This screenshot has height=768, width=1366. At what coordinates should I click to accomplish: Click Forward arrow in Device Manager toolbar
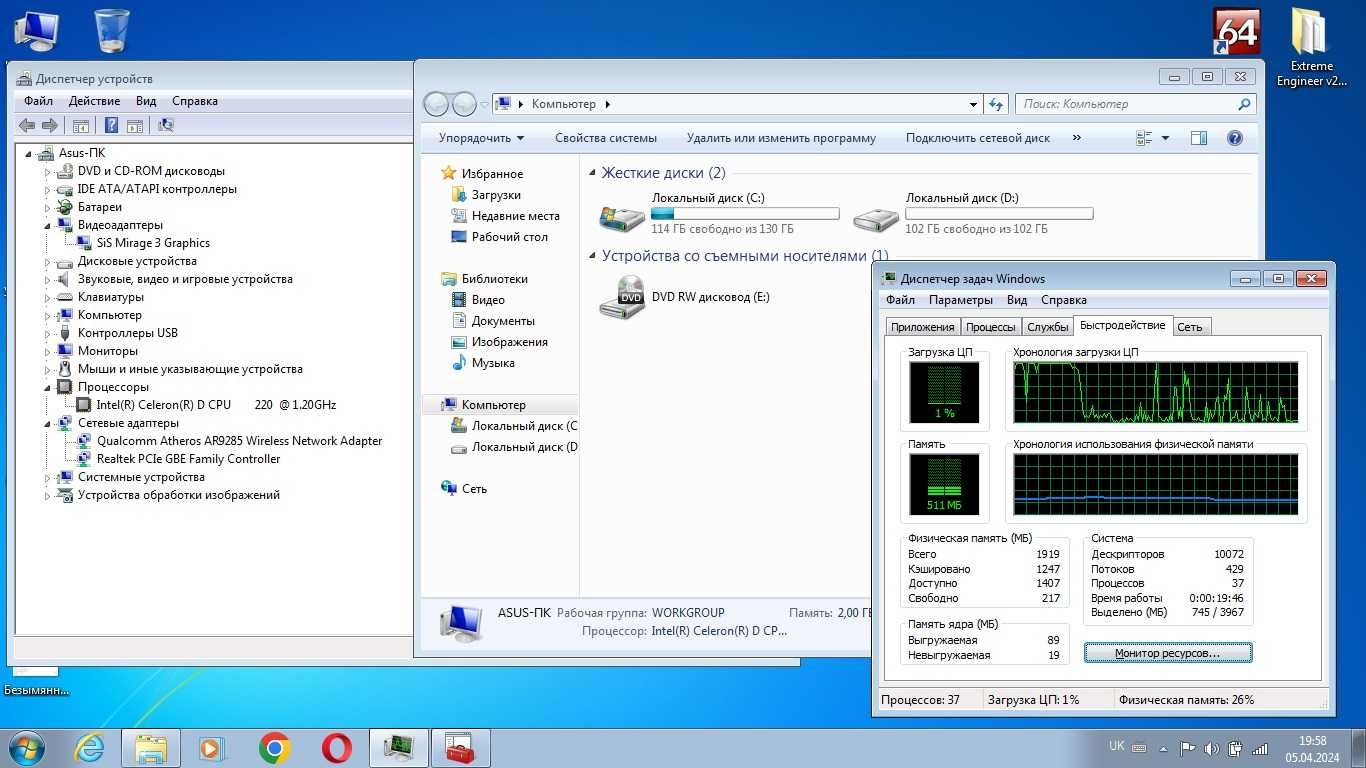(x=49, y=125)
